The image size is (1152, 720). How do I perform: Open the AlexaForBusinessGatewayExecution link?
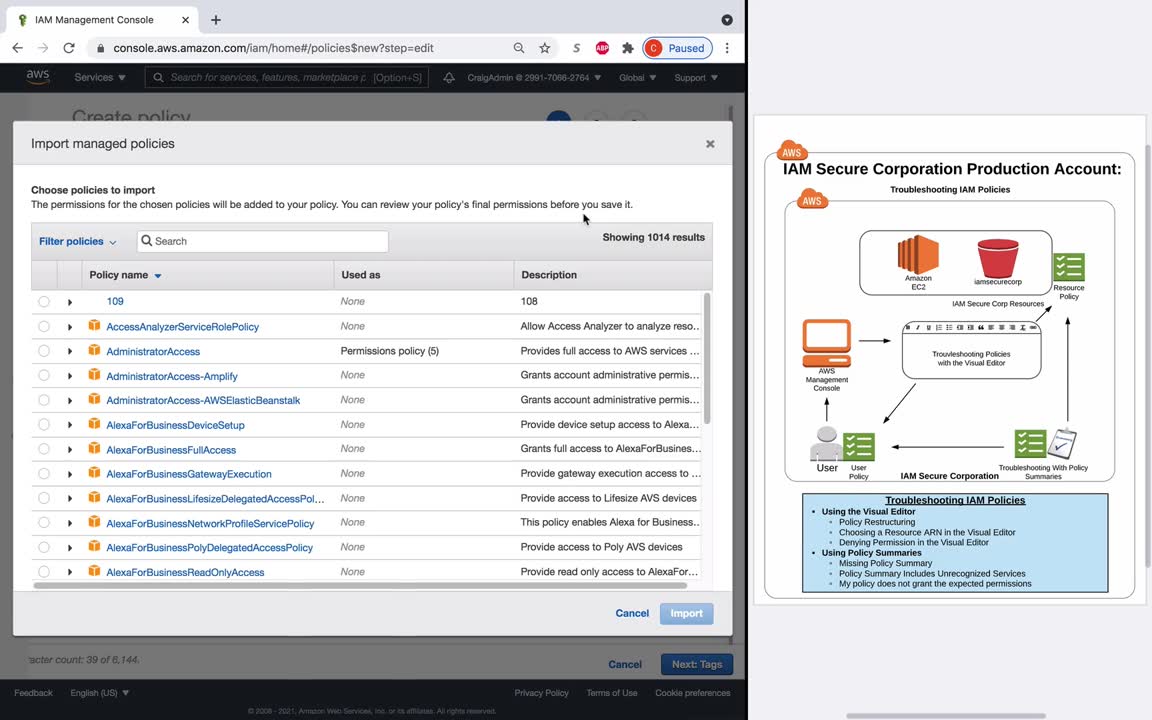point(189,474)
